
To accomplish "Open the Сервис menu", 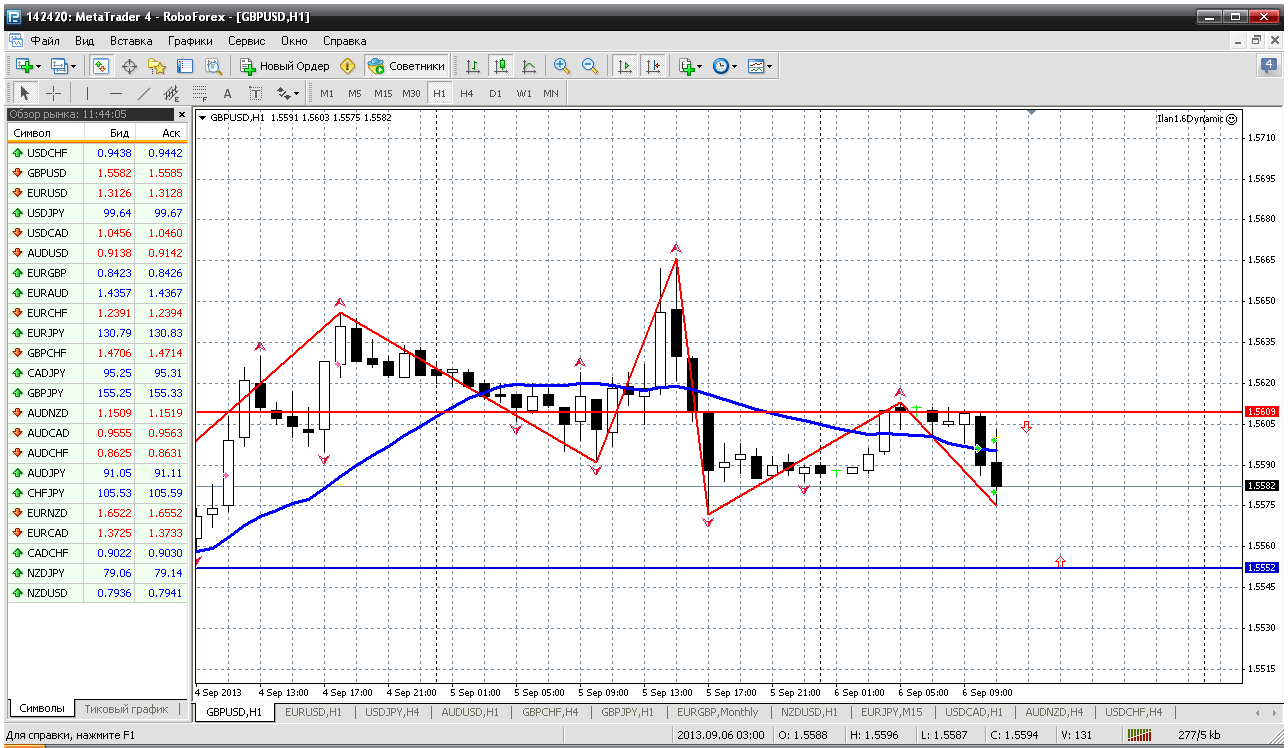I will (x=246, y=41).
